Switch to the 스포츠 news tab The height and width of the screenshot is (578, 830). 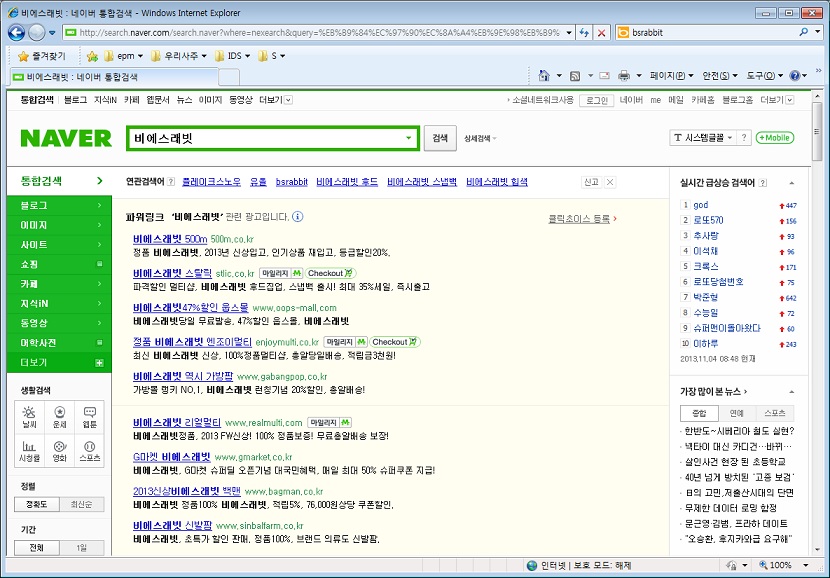(775, 413)
